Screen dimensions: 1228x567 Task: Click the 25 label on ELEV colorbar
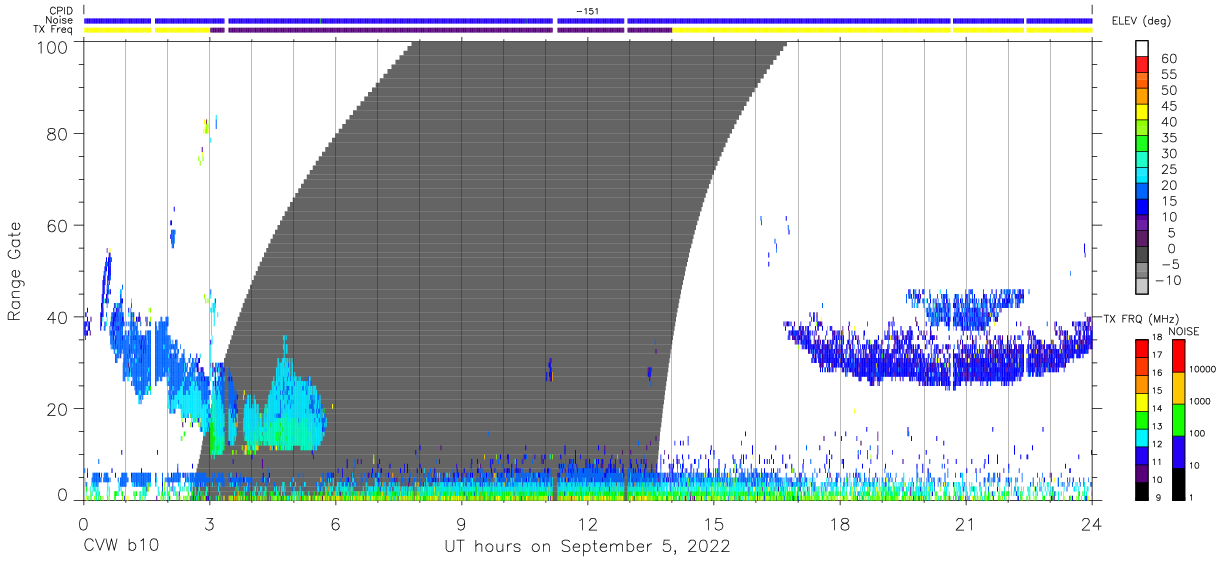coord(1169,169)
